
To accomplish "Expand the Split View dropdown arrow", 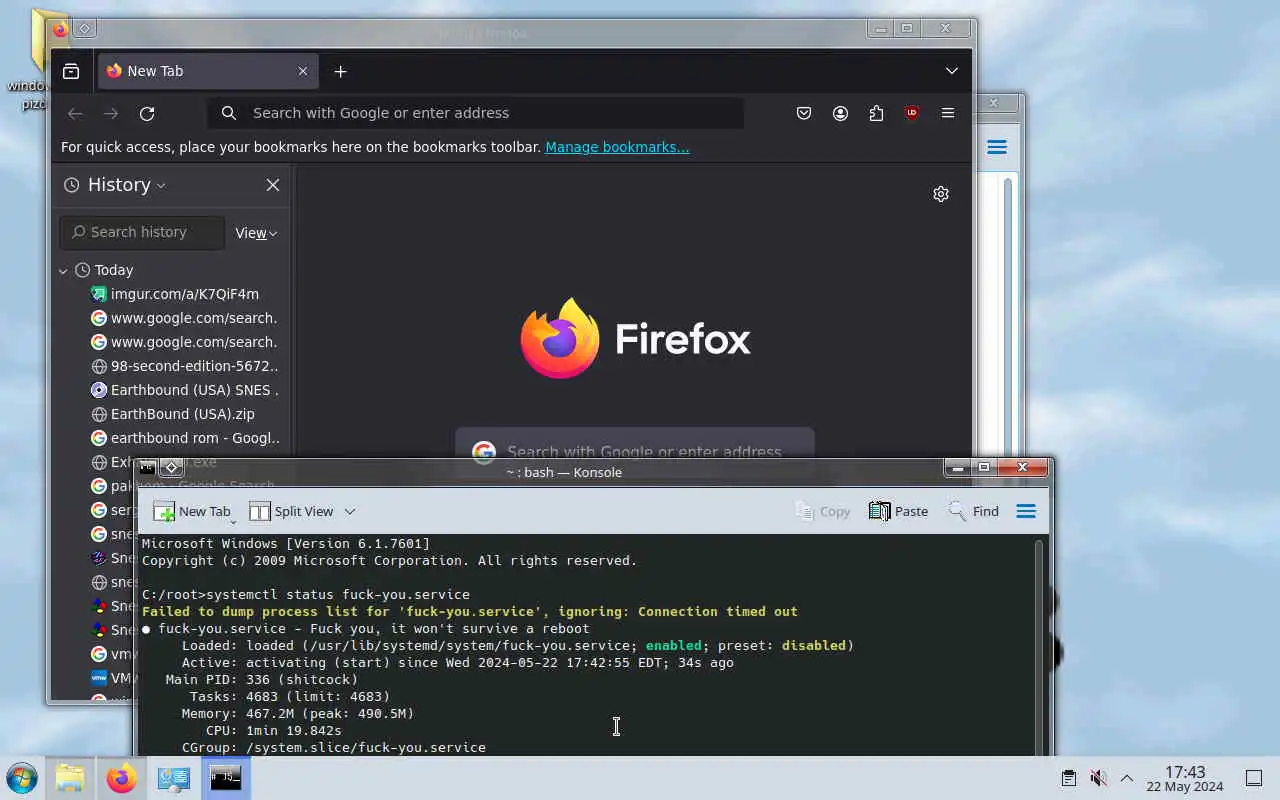I will [350, 511].
